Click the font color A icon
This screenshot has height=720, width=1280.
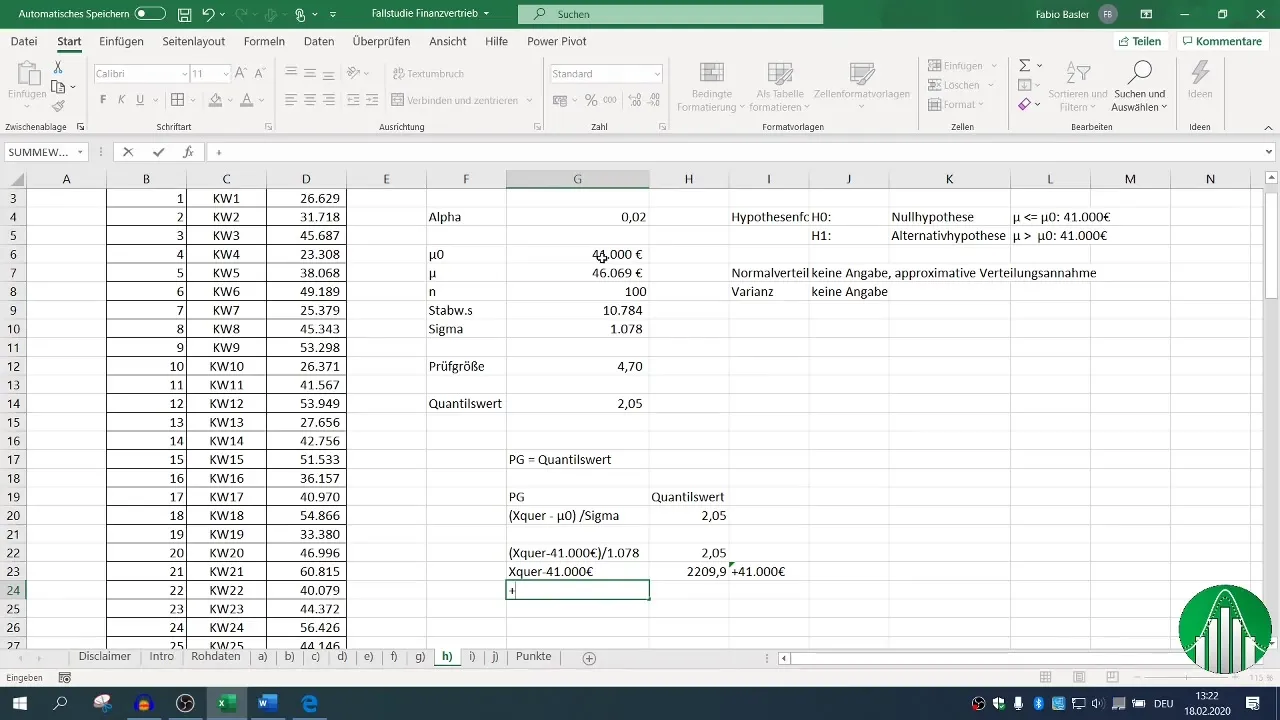[246, 100]
